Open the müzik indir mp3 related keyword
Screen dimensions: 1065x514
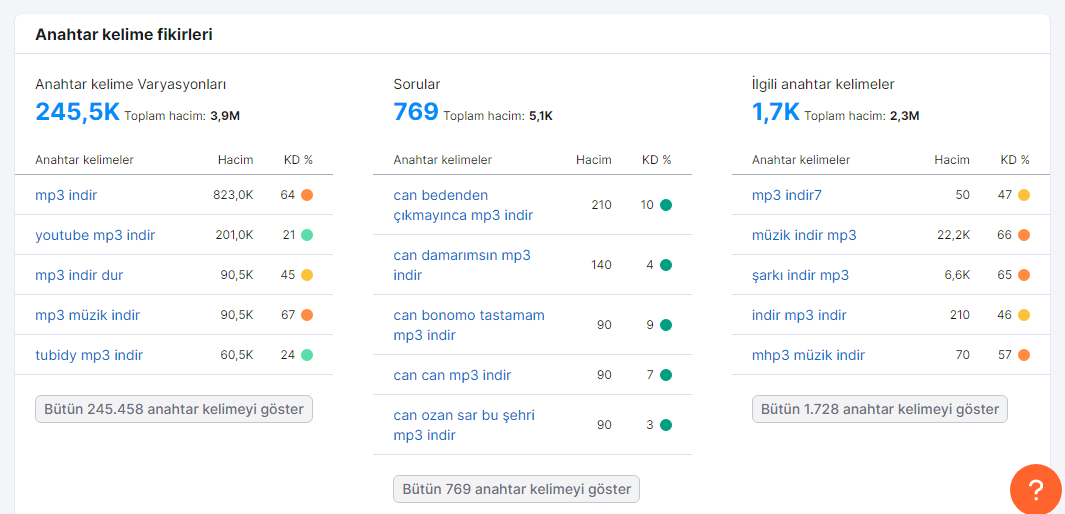804,236
